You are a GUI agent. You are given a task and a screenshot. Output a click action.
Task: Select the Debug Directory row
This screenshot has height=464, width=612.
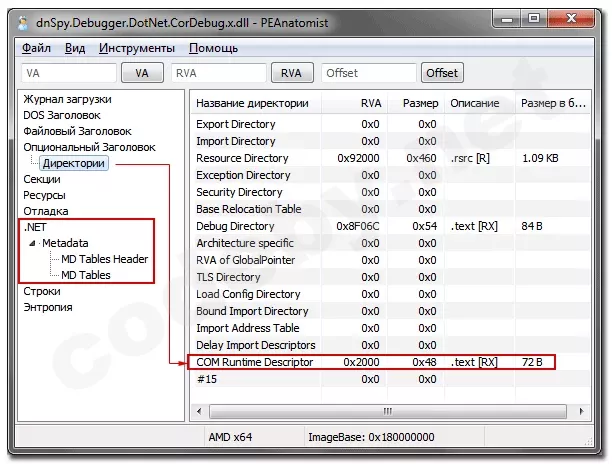[390, 226]
